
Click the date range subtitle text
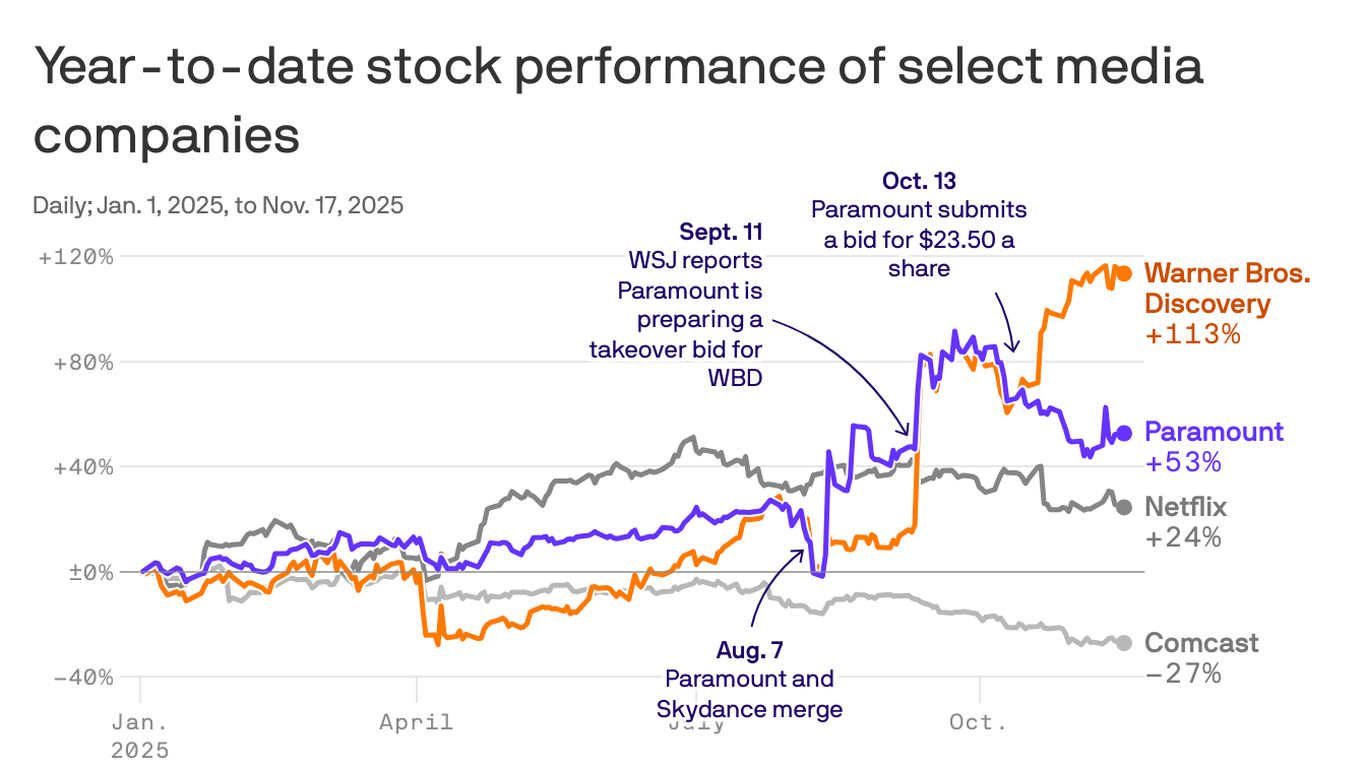coord(218,206)
